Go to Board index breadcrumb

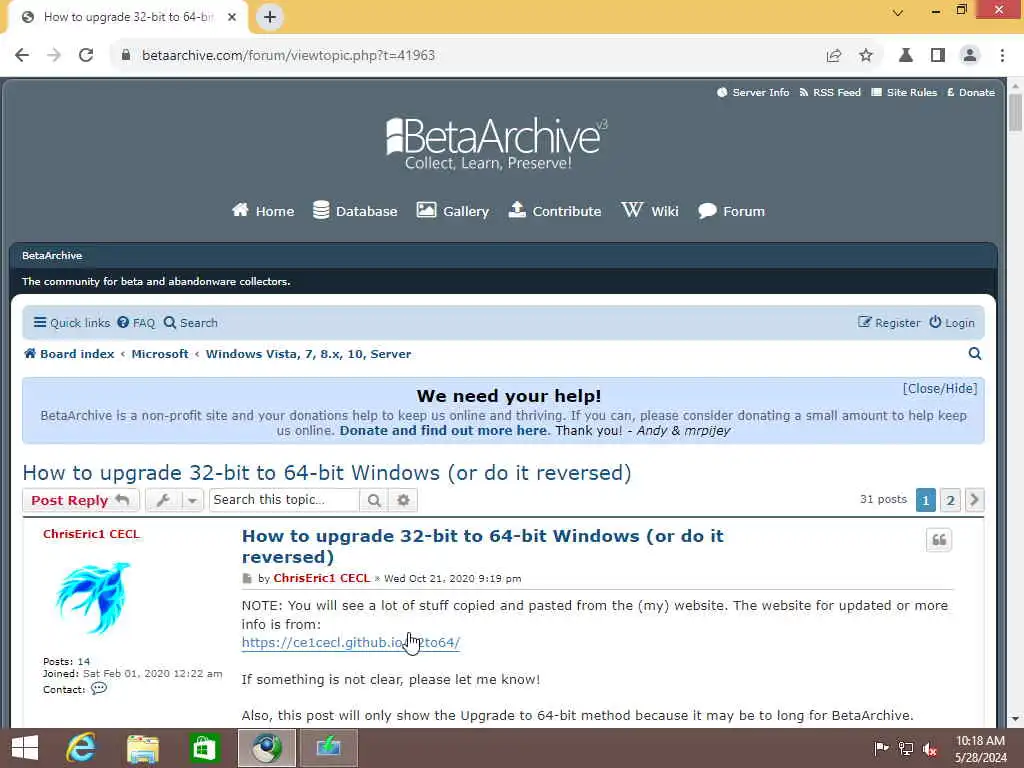tap(69, 354)
